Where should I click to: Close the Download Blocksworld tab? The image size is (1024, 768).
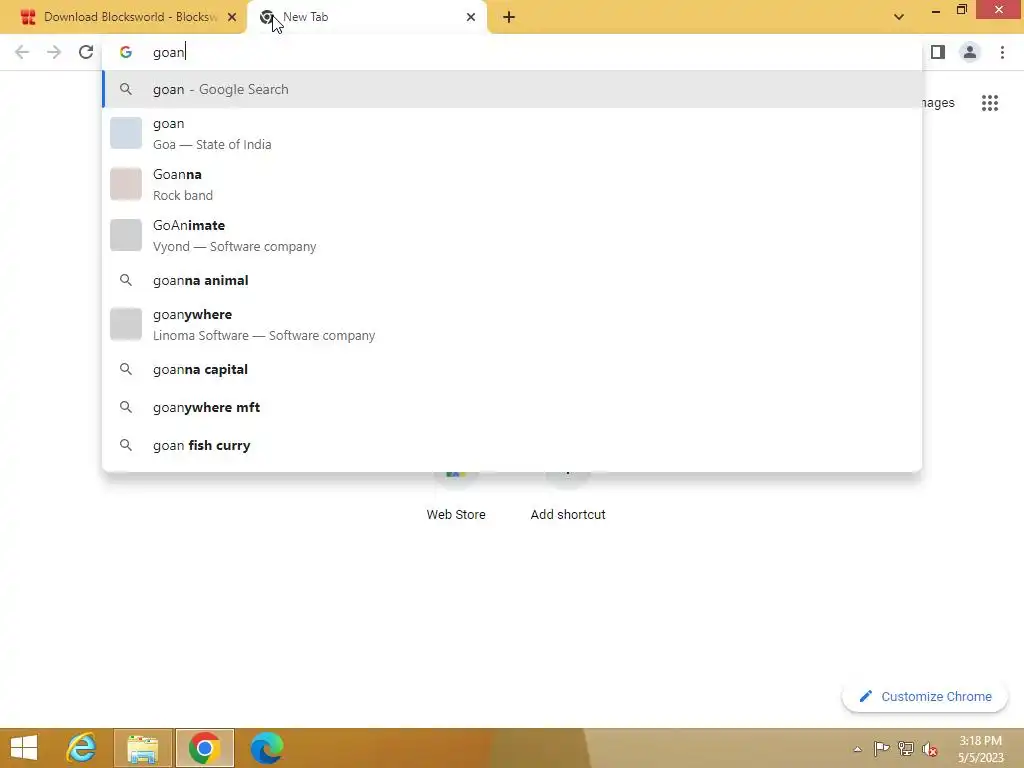232,17
